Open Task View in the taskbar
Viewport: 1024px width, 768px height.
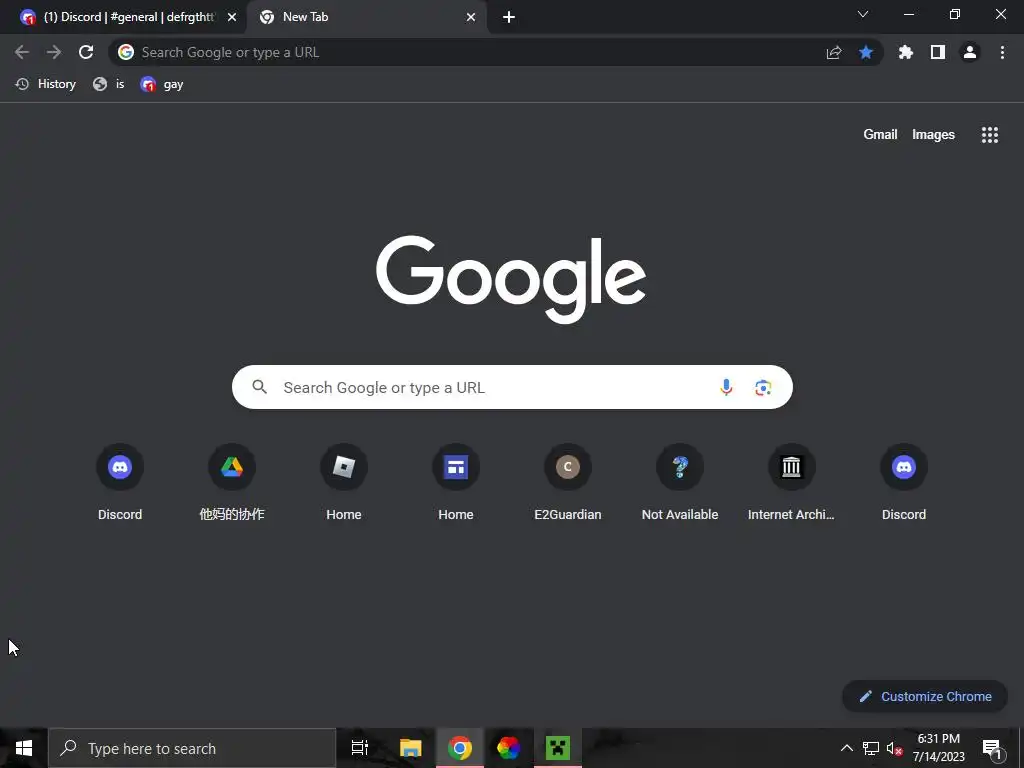click(360, 748)
